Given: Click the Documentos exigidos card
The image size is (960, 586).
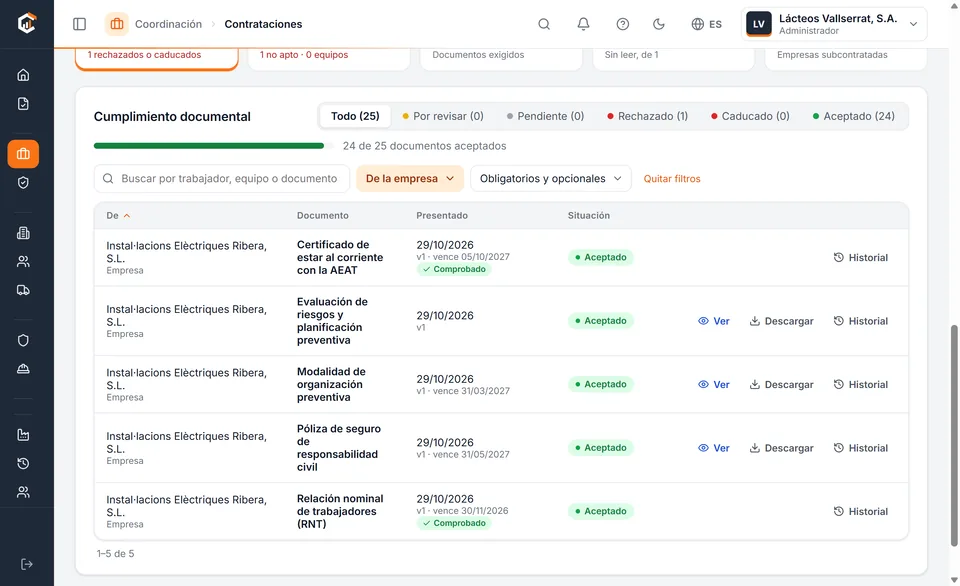Looking at the screenshot, I should (501, 59).
